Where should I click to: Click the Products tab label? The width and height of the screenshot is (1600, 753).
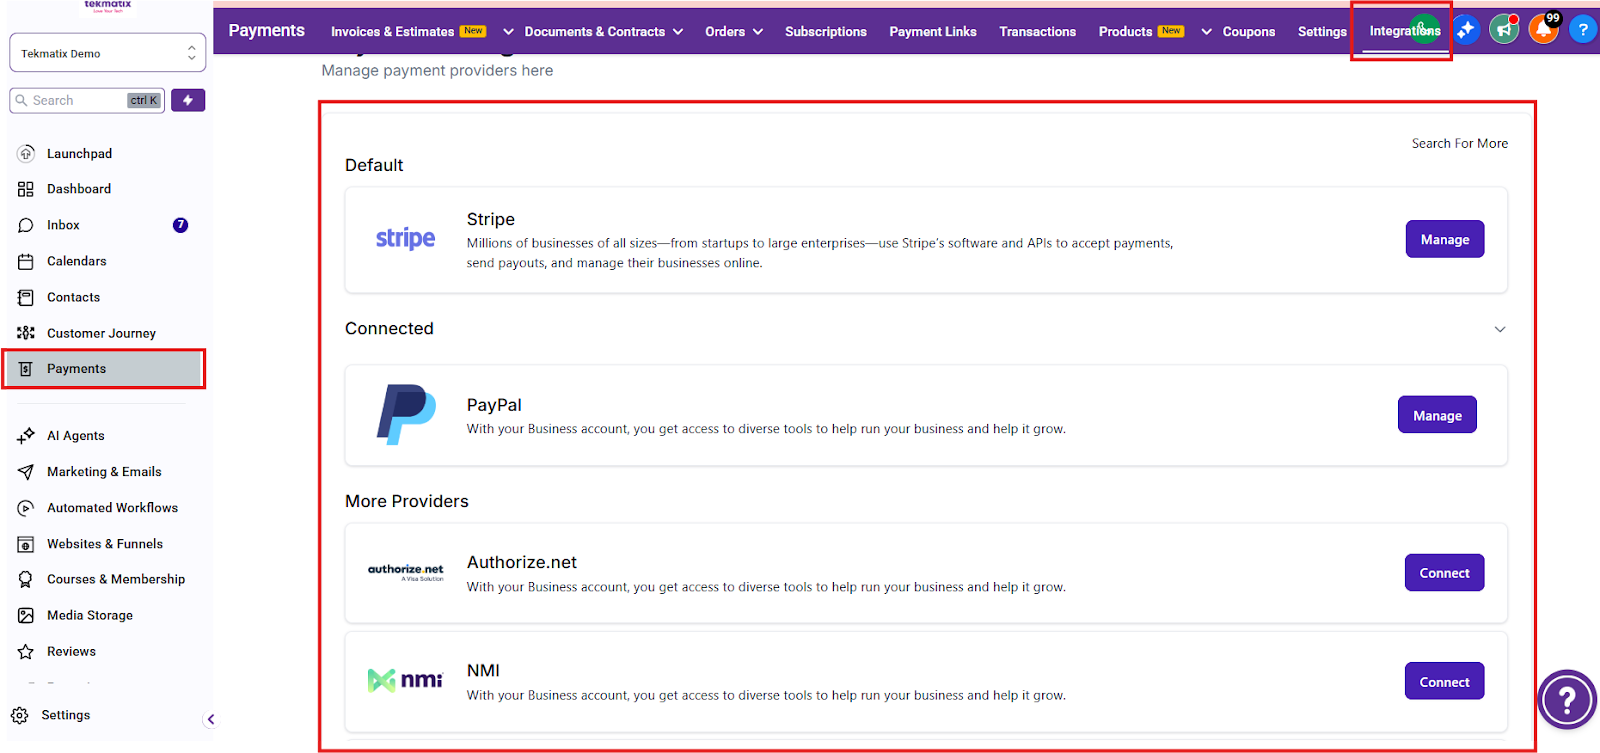1125,32
